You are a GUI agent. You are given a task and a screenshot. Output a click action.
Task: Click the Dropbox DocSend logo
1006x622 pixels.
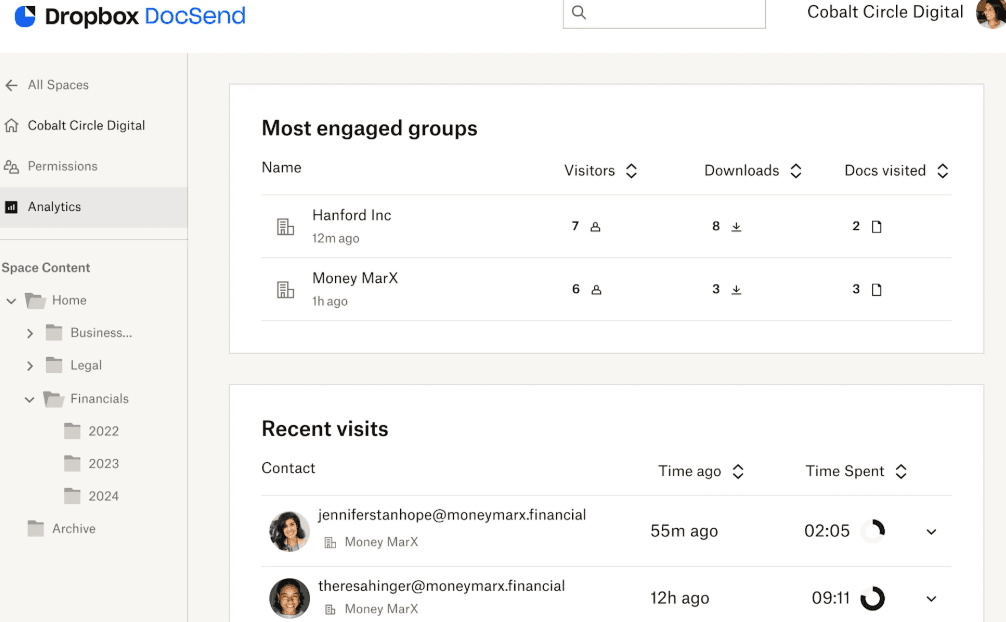(130, 17)
